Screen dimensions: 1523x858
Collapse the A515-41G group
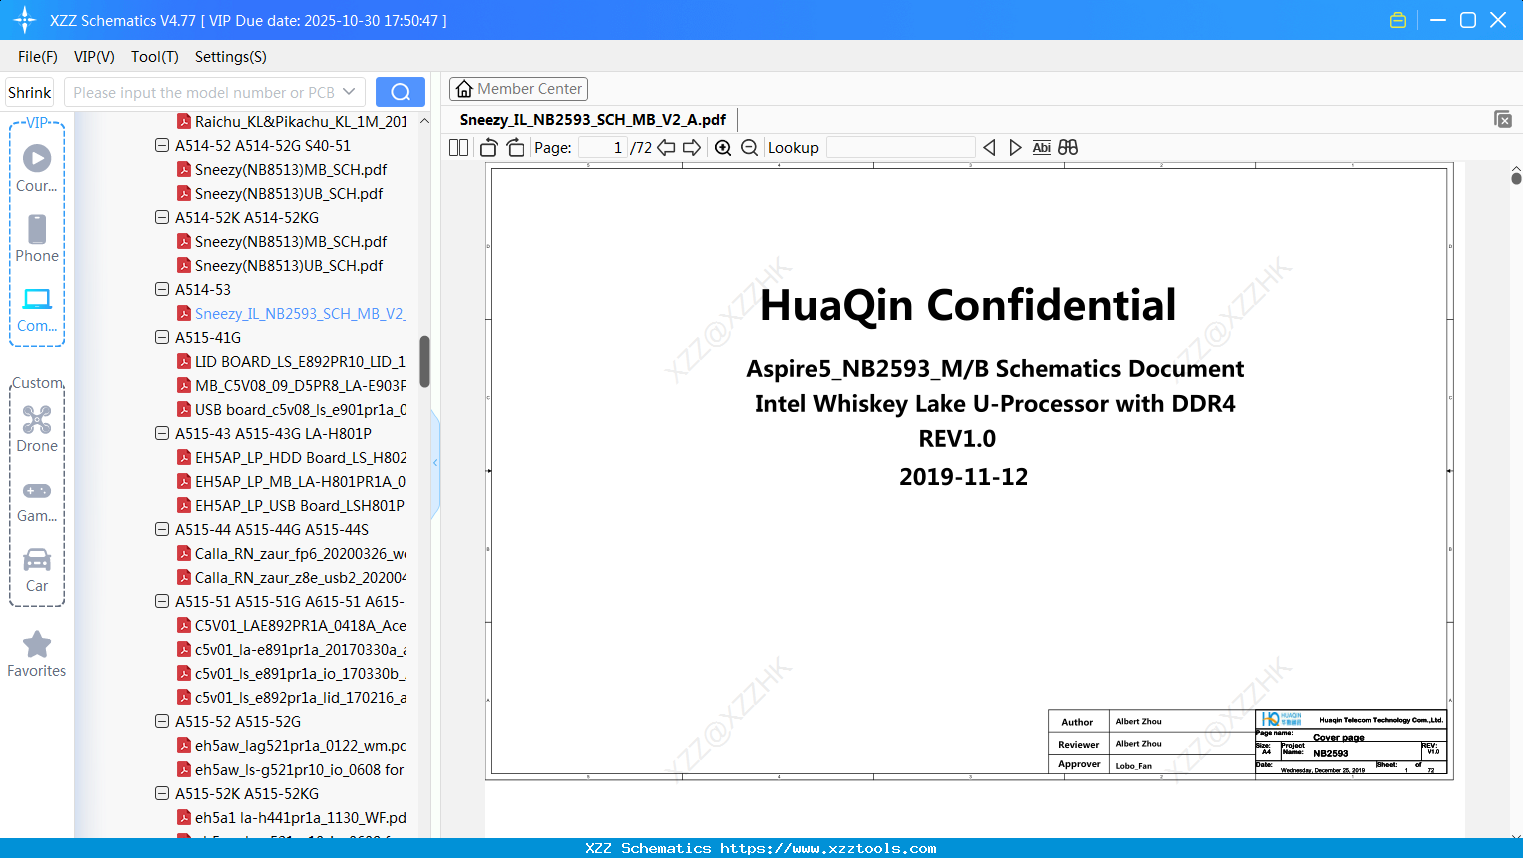(162, 337)
